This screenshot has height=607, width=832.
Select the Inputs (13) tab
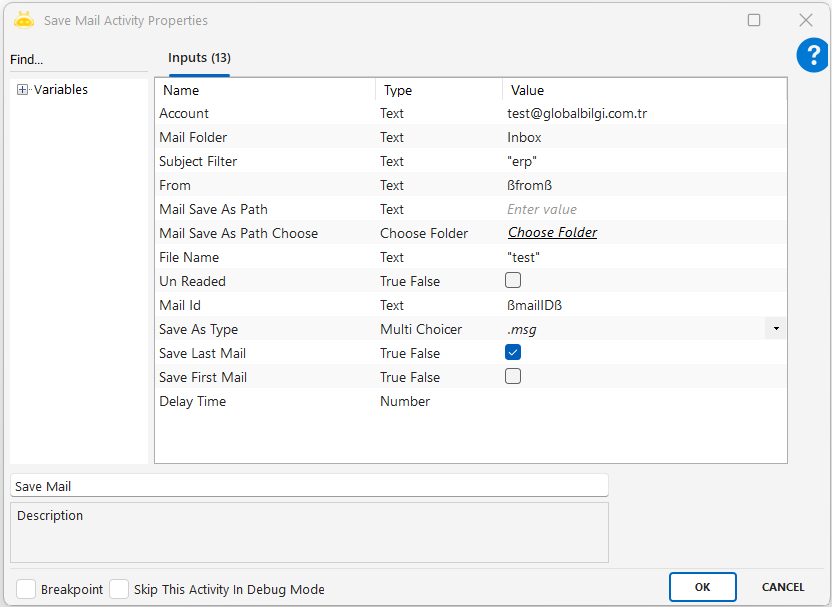coord(199,58)
